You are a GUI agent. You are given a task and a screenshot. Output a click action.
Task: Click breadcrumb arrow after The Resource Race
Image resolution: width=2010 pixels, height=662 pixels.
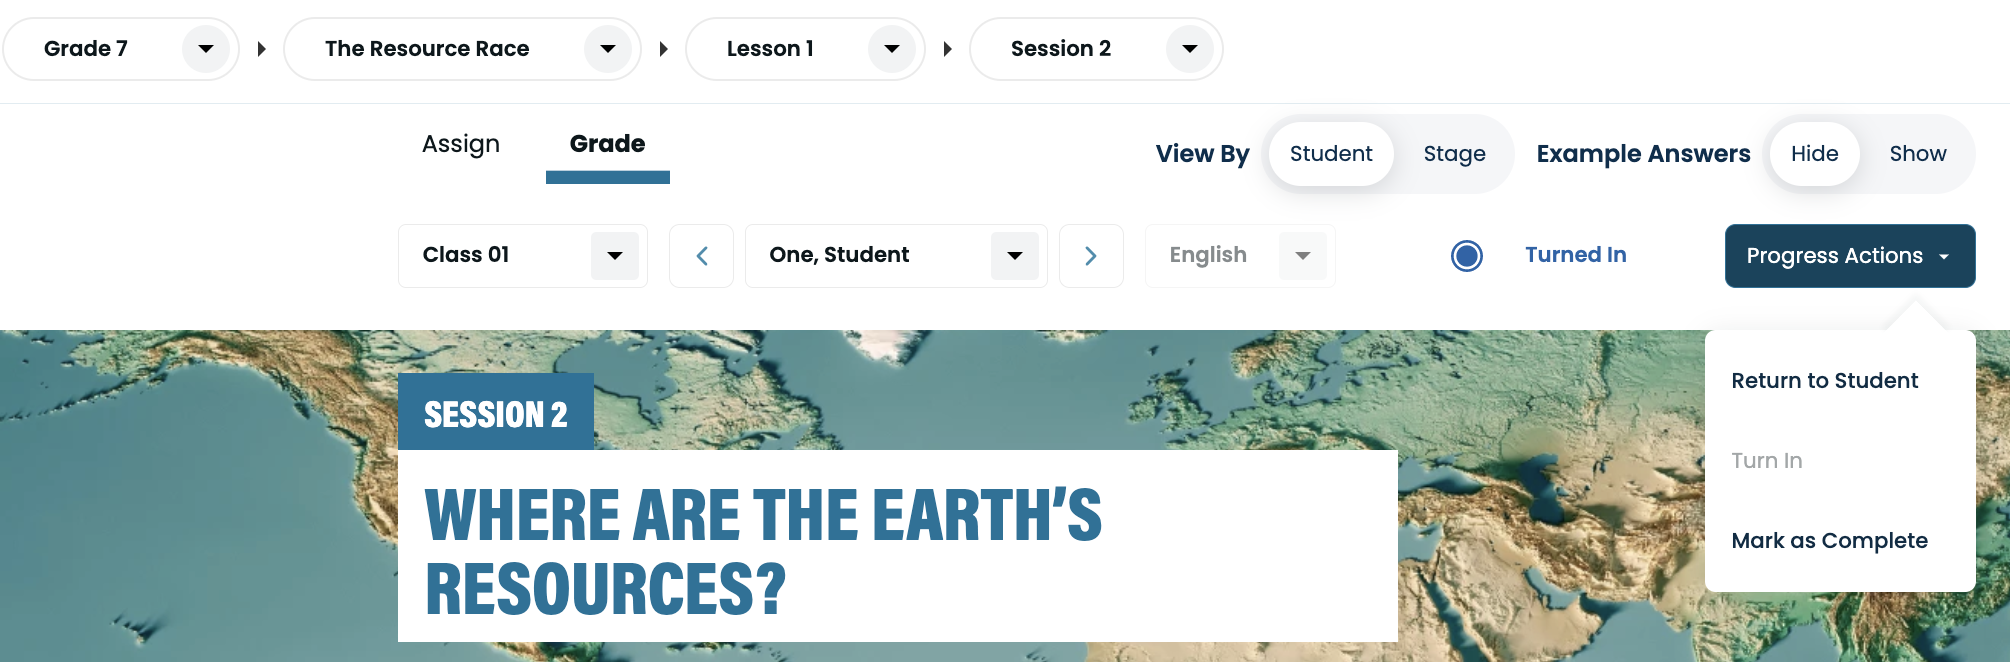[663, 49]
